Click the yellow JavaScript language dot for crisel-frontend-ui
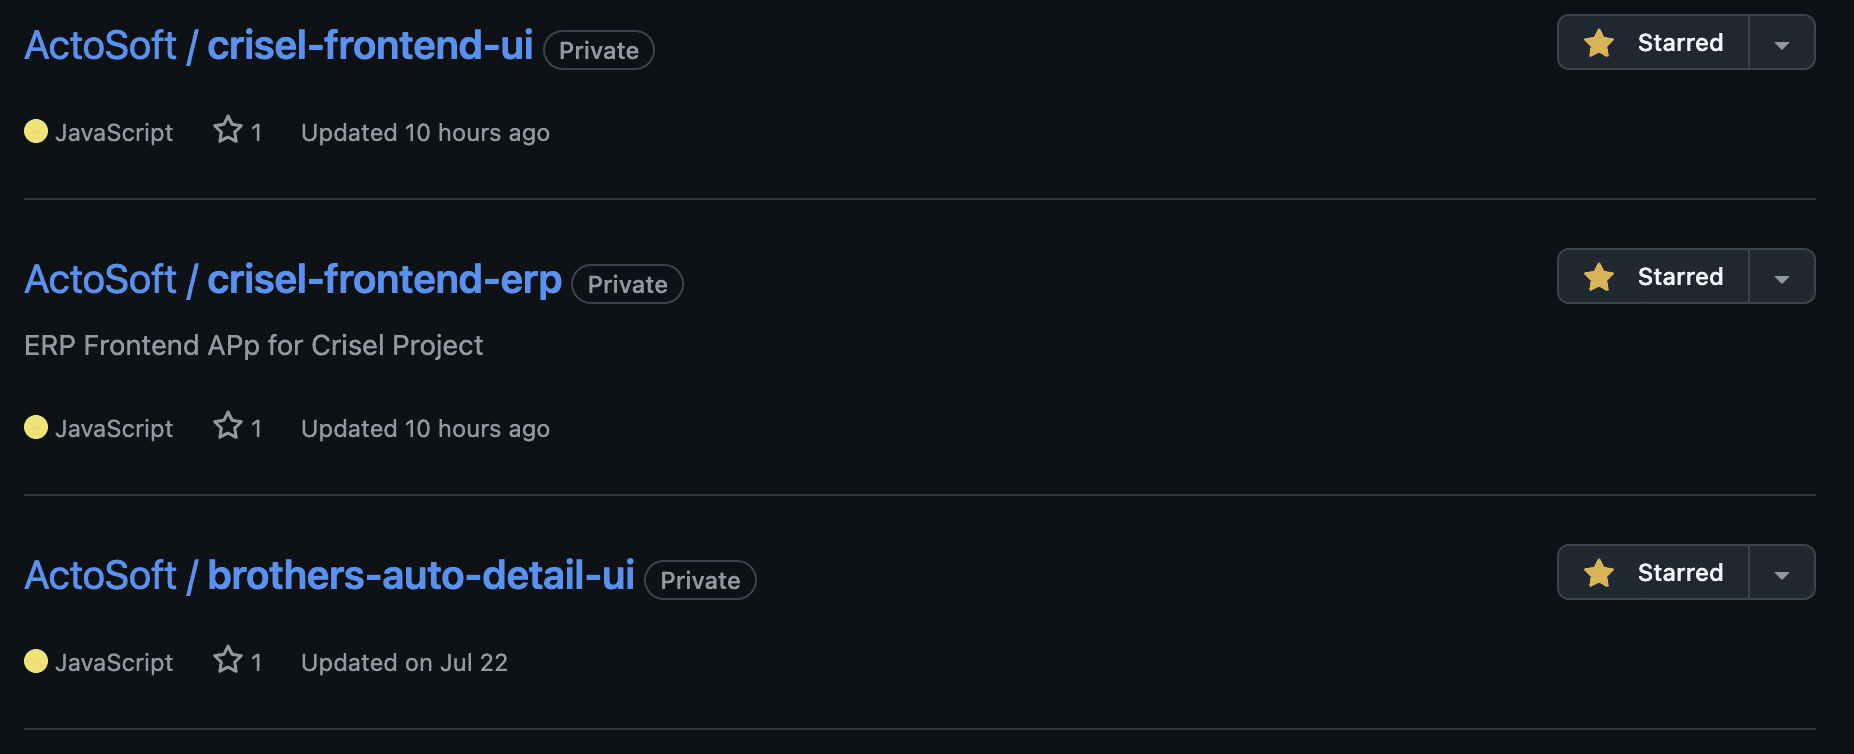The image size is (1854, 754). [x=36, y=131]
